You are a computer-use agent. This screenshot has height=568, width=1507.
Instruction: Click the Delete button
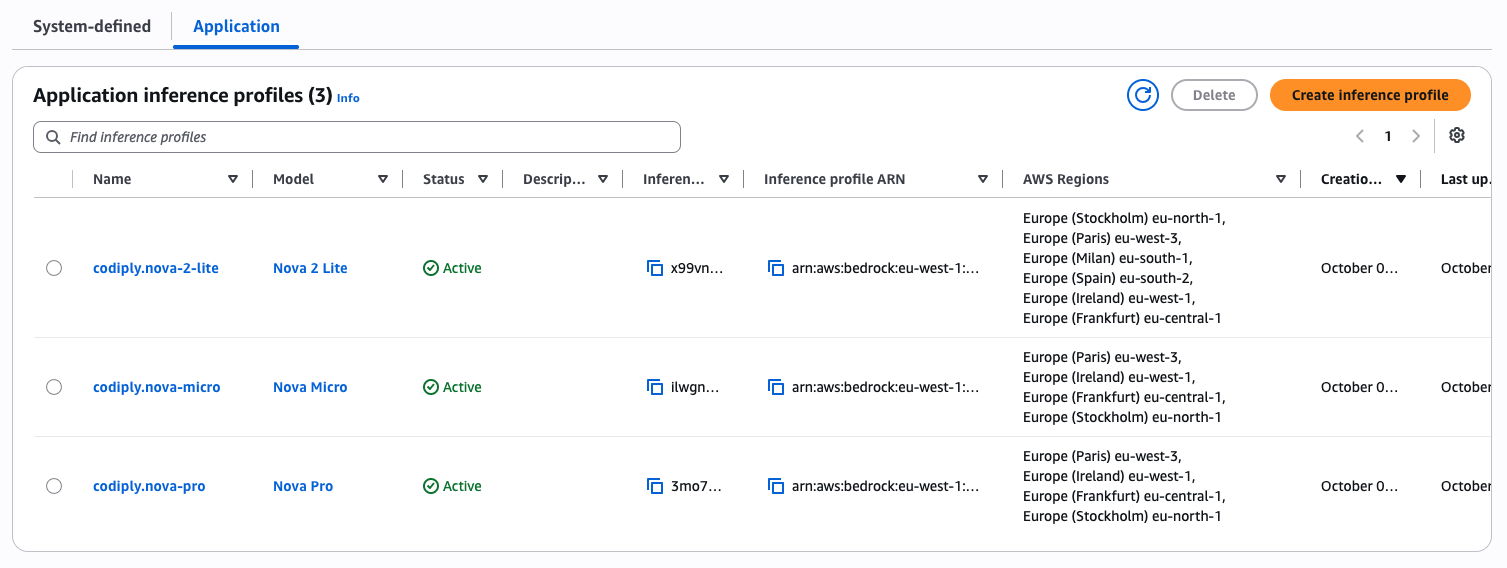(x=1214, y=95)
